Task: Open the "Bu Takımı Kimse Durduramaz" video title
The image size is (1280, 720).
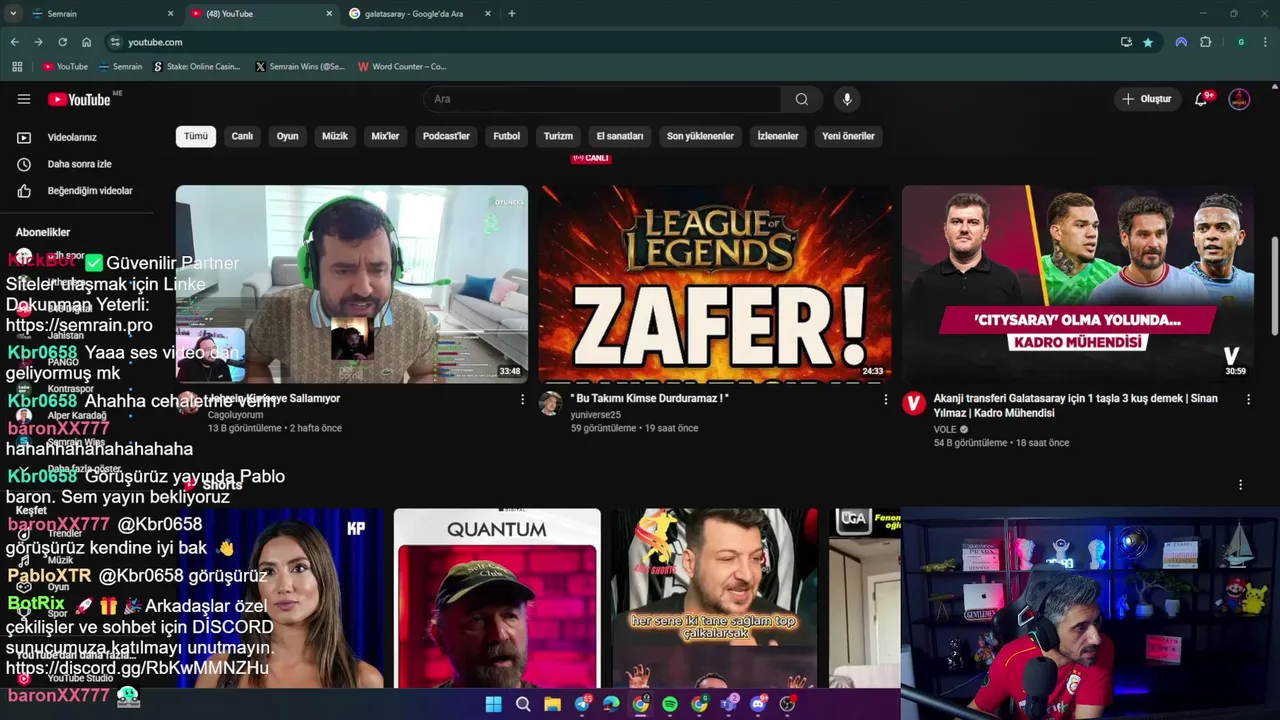Action: [649, 398]
